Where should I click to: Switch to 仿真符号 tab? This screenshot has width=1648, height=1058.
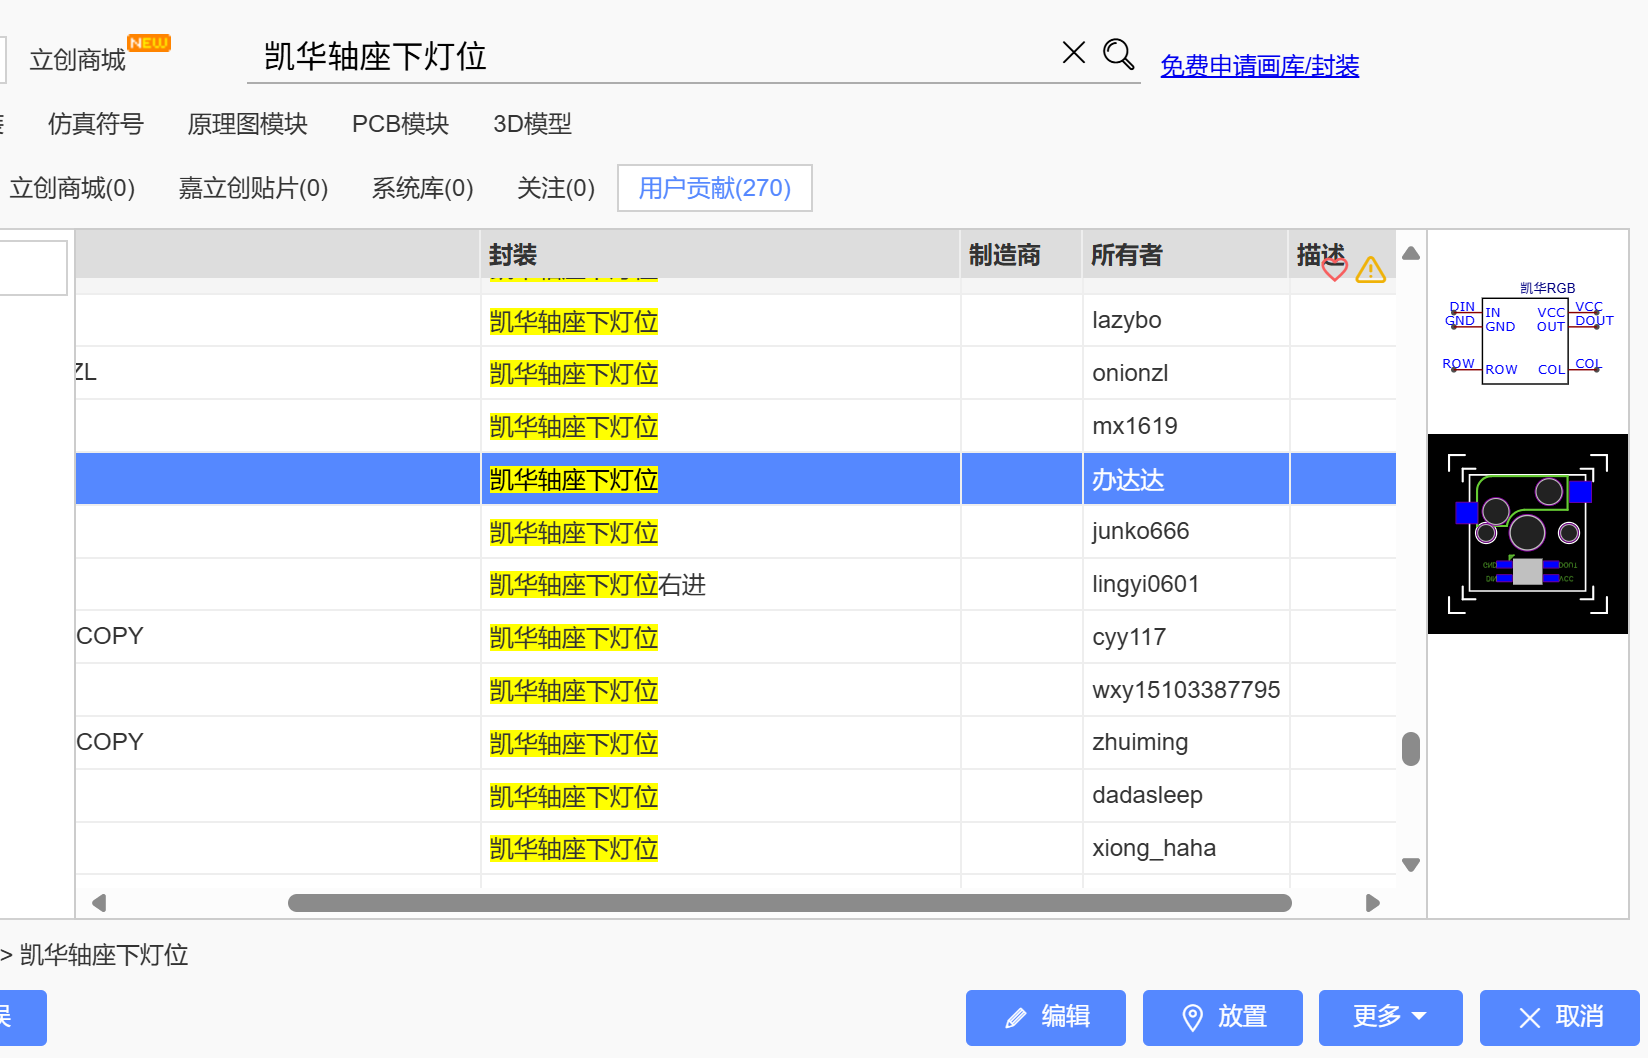96,124
